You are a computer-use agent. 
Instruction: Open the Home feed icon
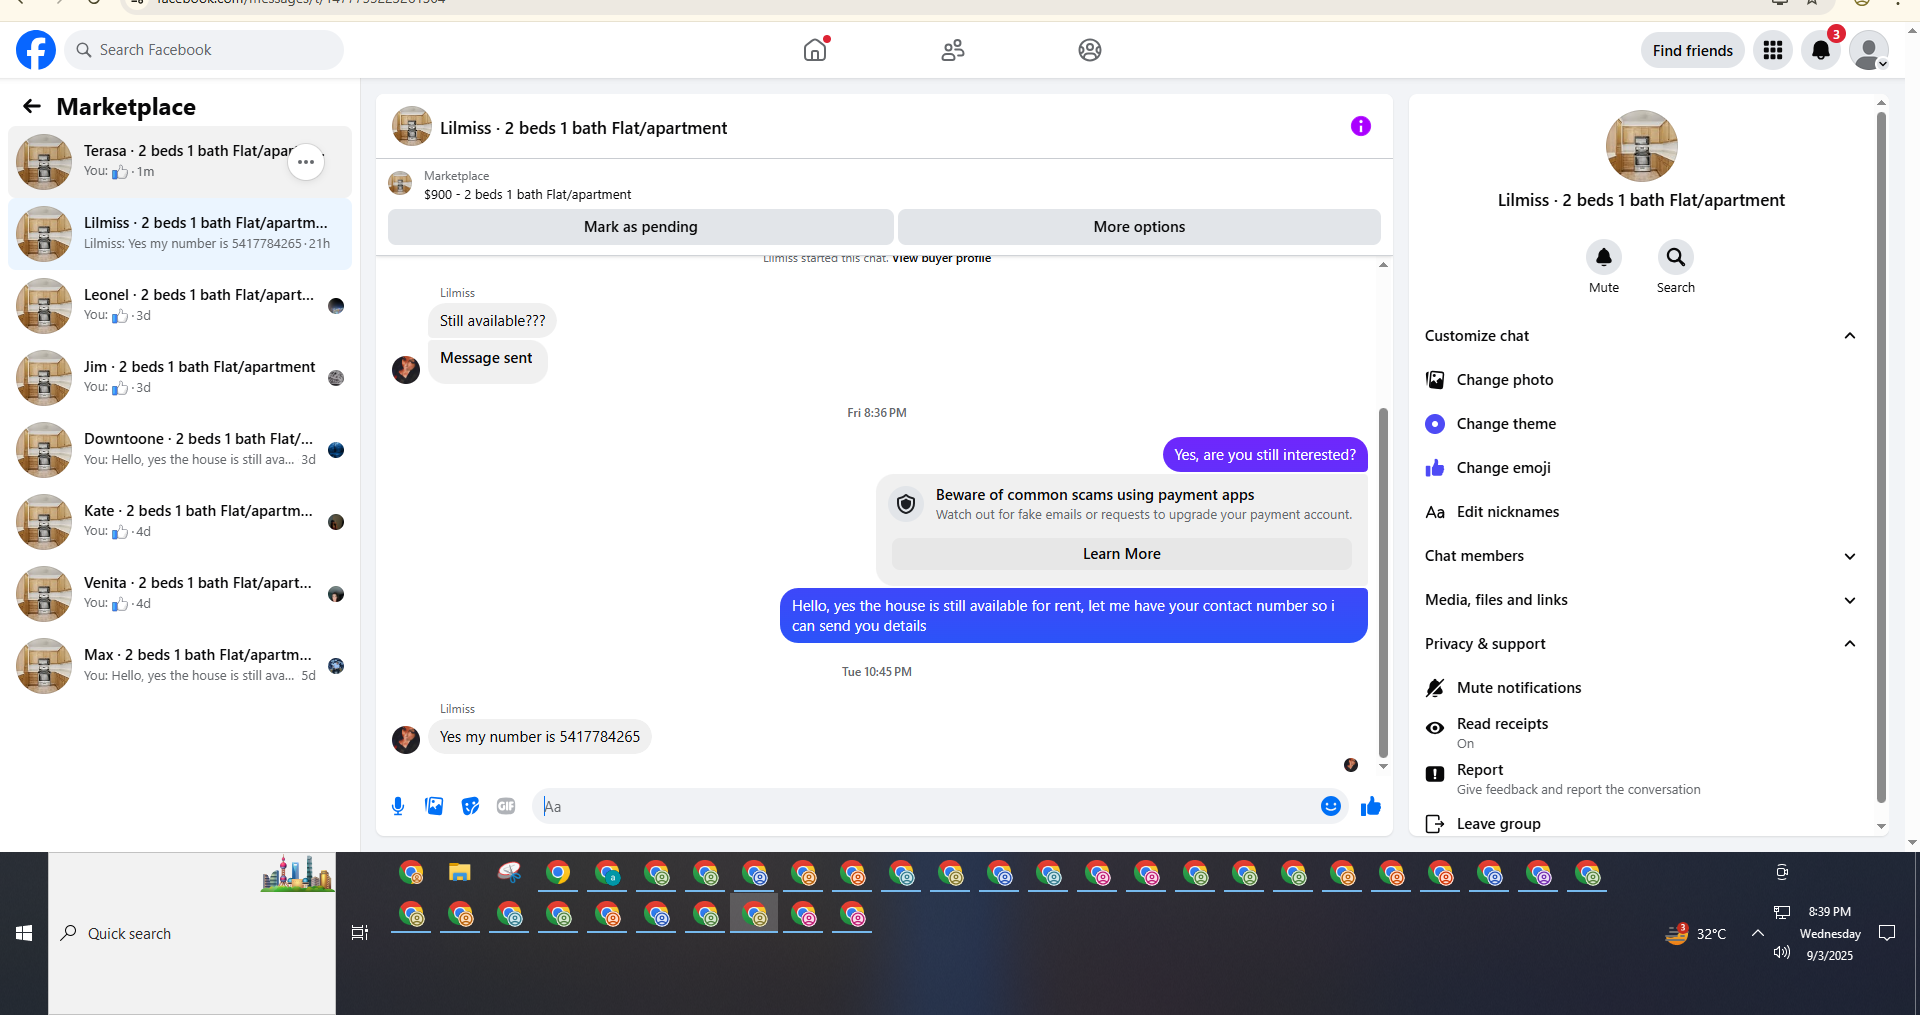coord(816,49)
